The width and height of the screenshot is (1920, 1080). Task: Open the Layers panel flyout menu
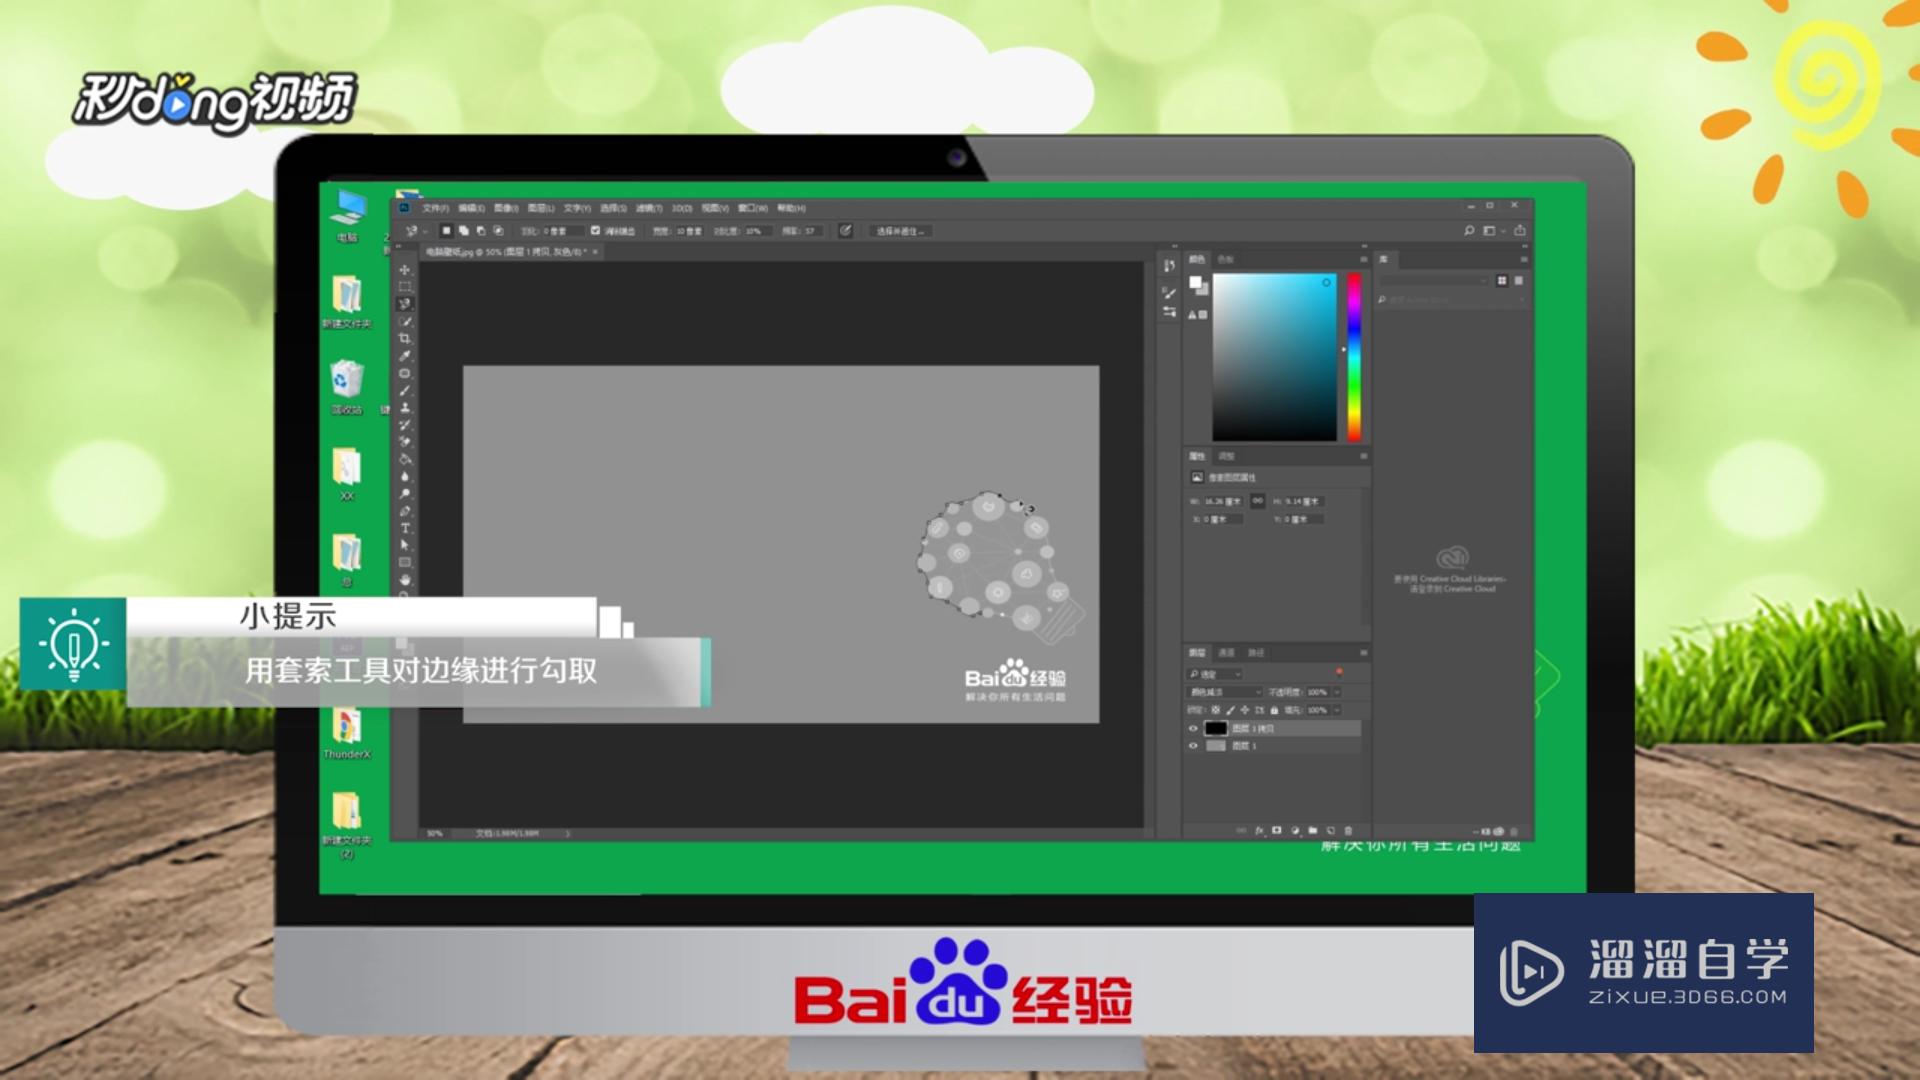click(x=1363, y=653)
